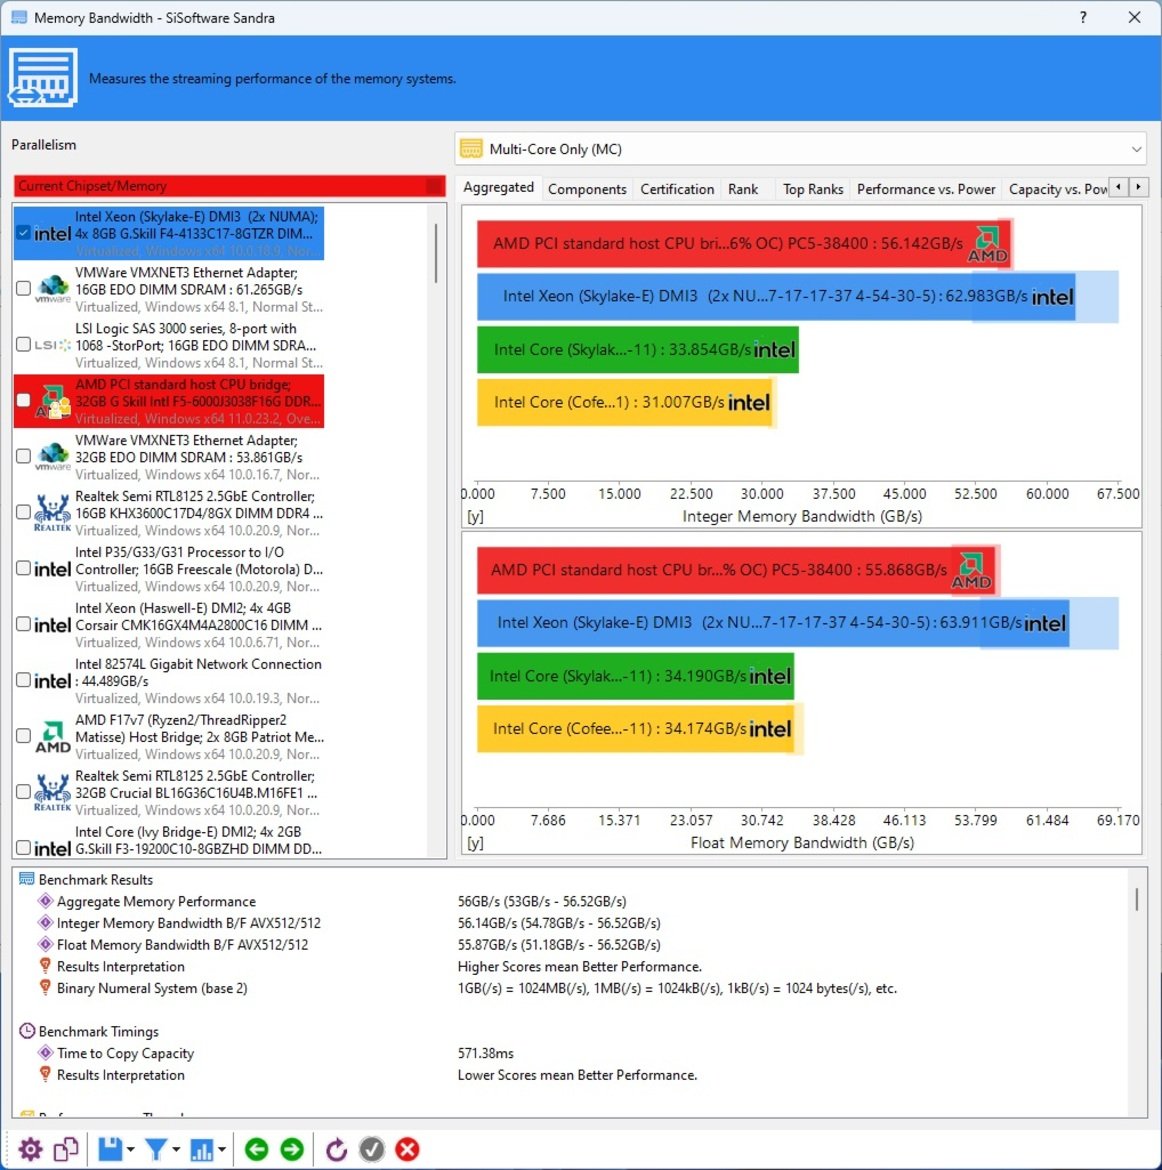Click intel logo beside P35/G33/G31 Processor entry

coord(52,569)
